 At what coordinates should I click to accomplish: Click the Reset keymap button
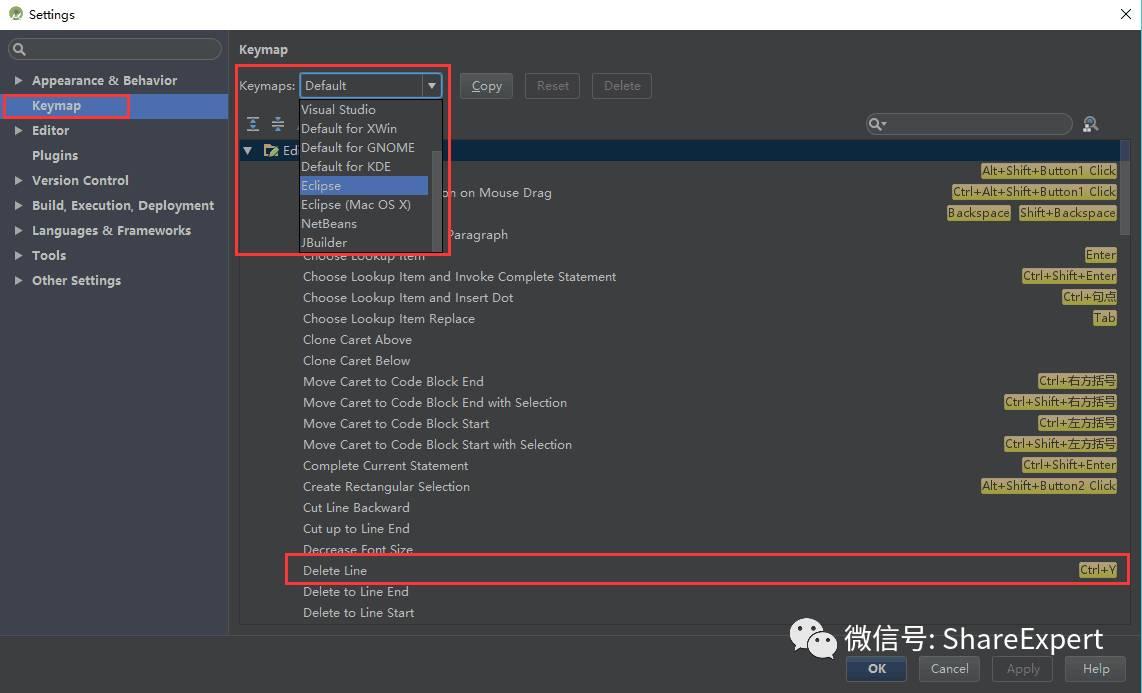553,86
